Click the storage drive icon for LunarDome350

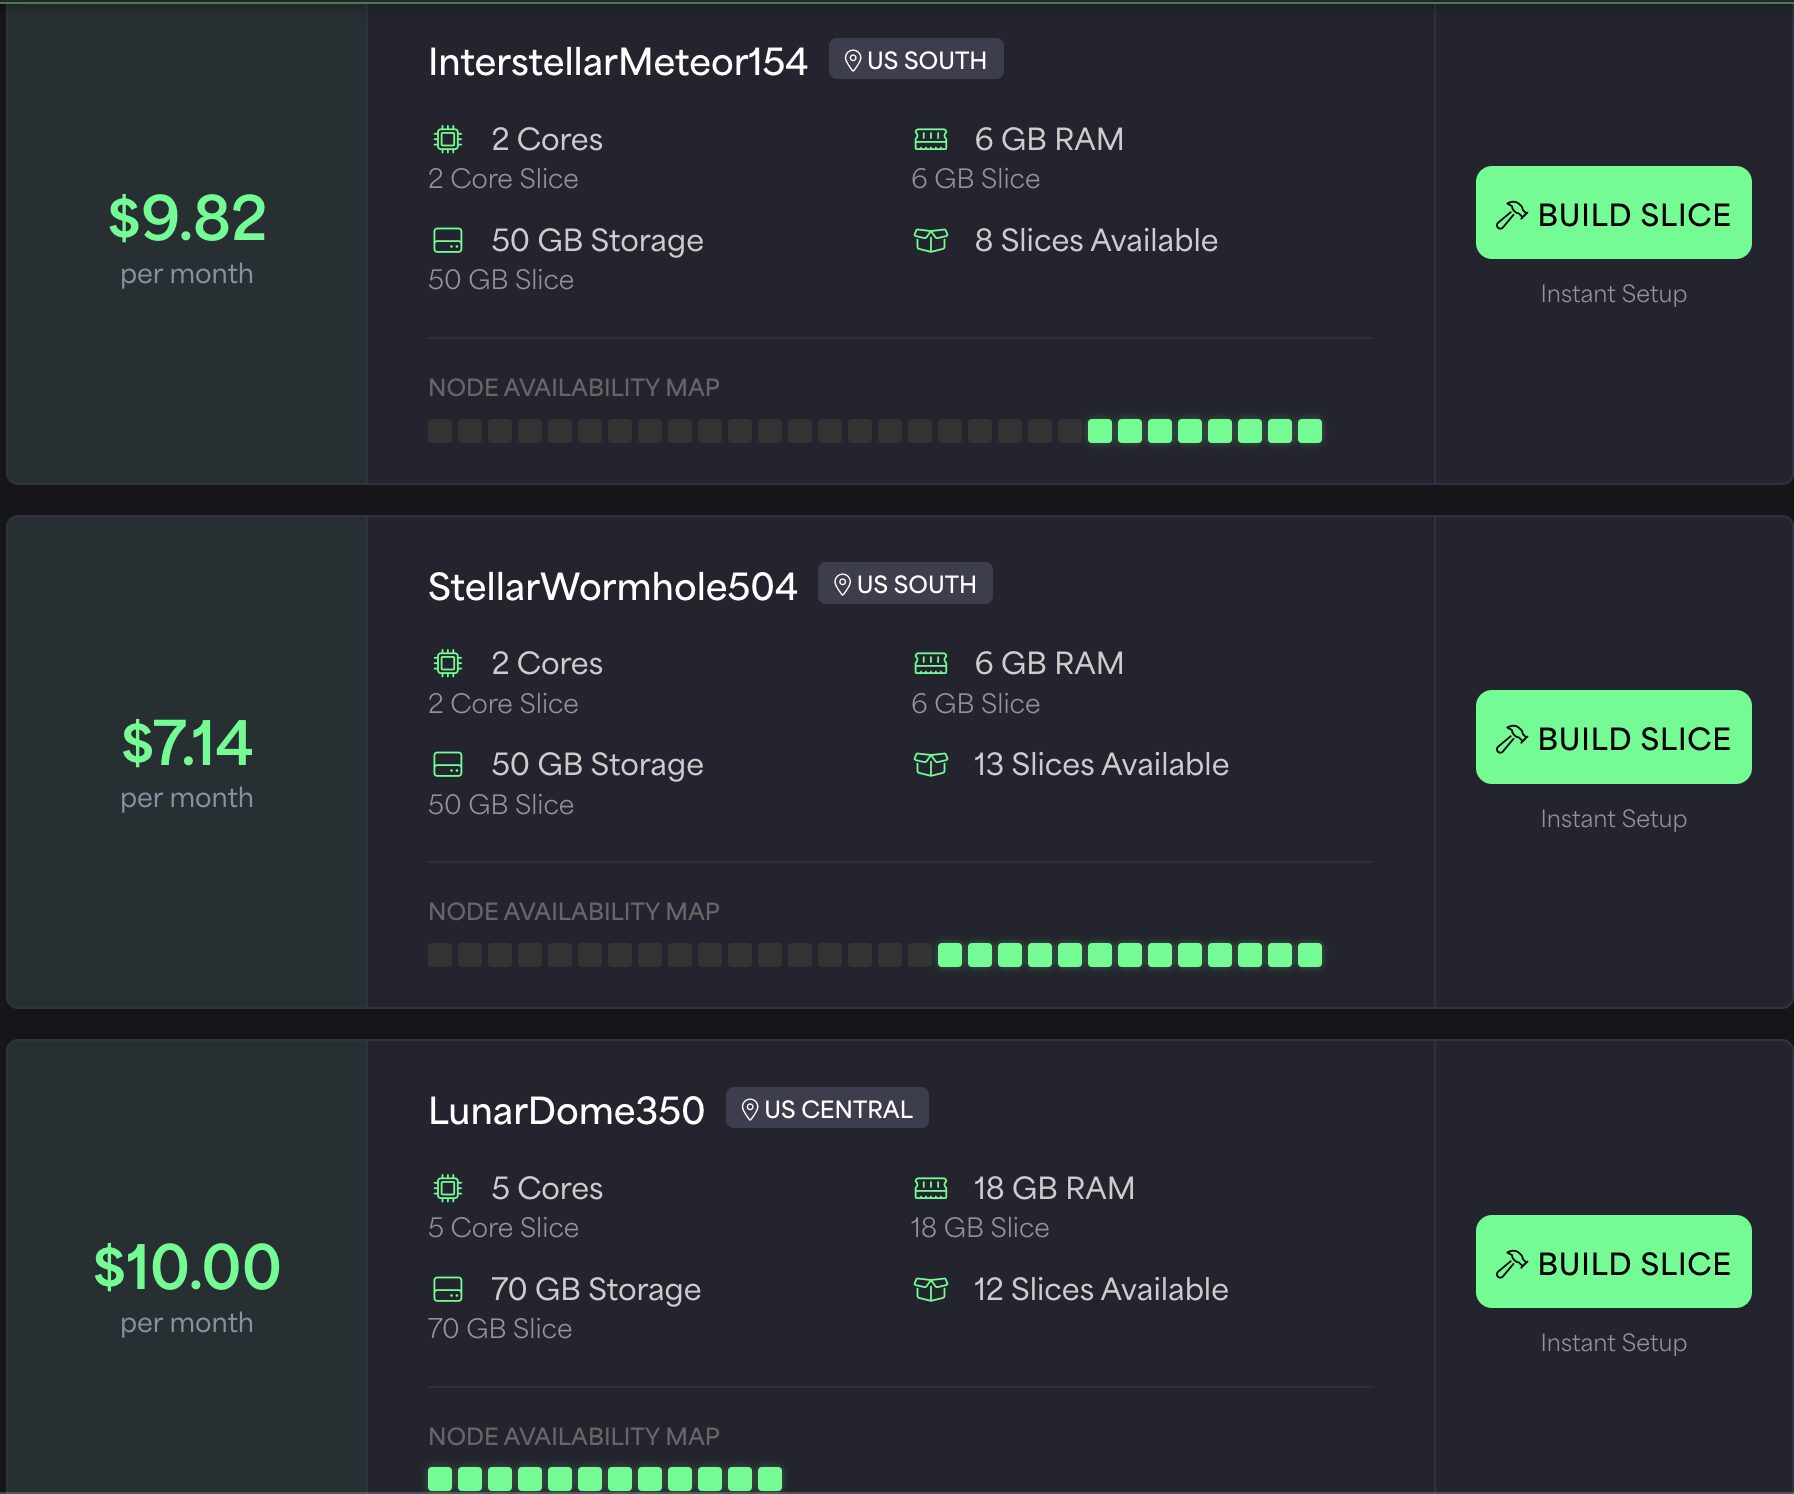click(448, 1289)
